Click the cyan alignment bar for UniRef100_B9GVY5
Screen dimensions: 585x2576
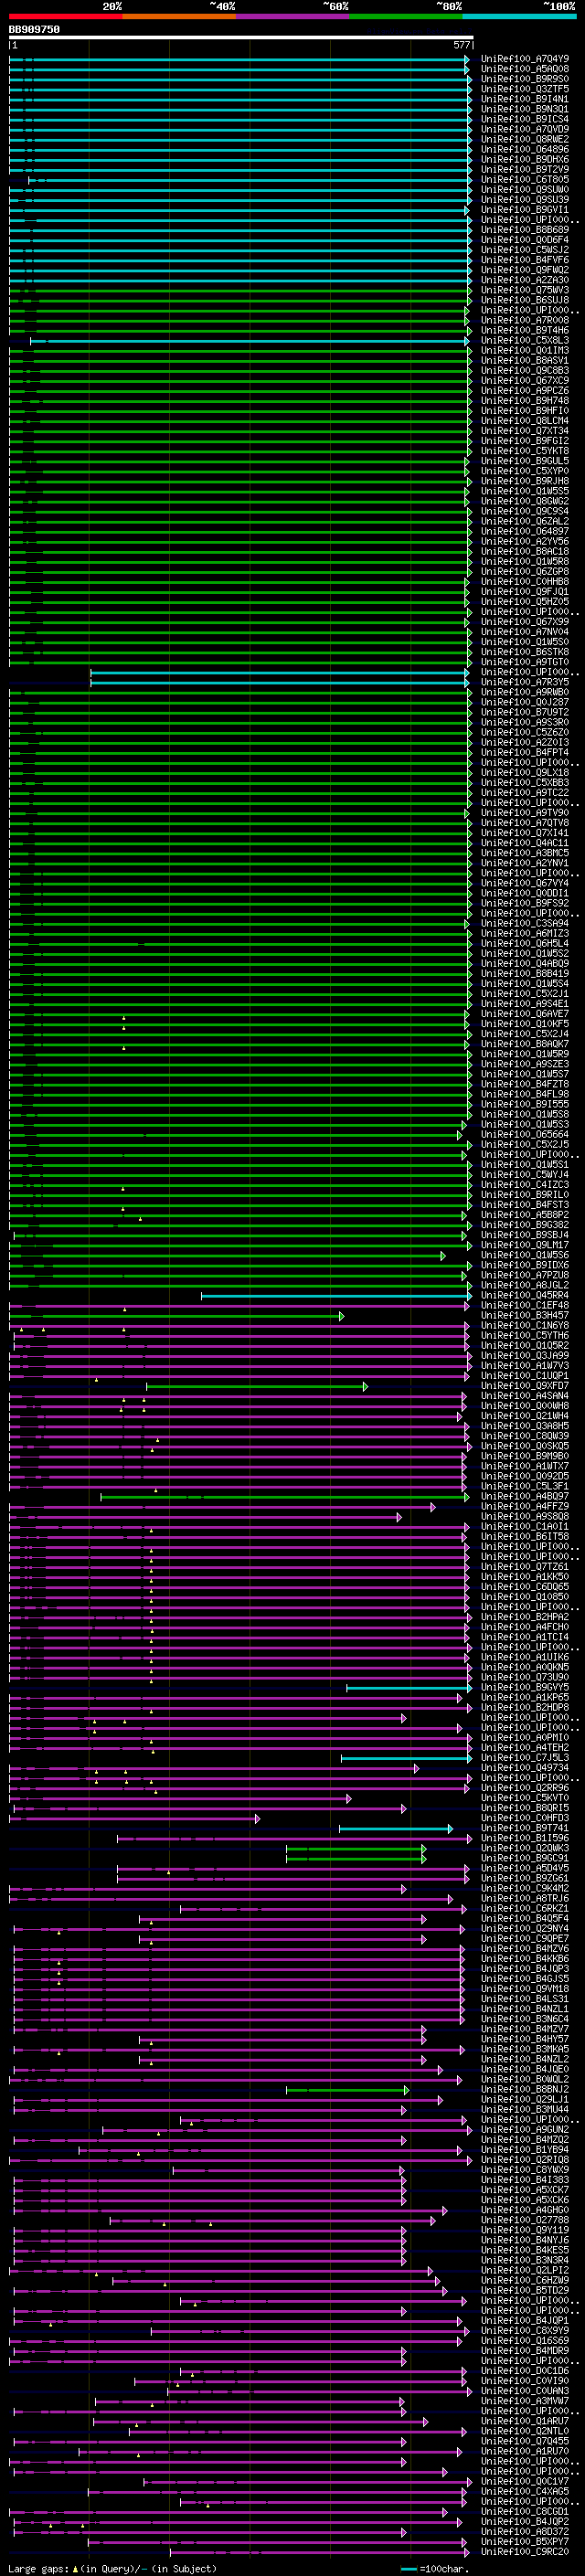click(x=409, y=1688)
